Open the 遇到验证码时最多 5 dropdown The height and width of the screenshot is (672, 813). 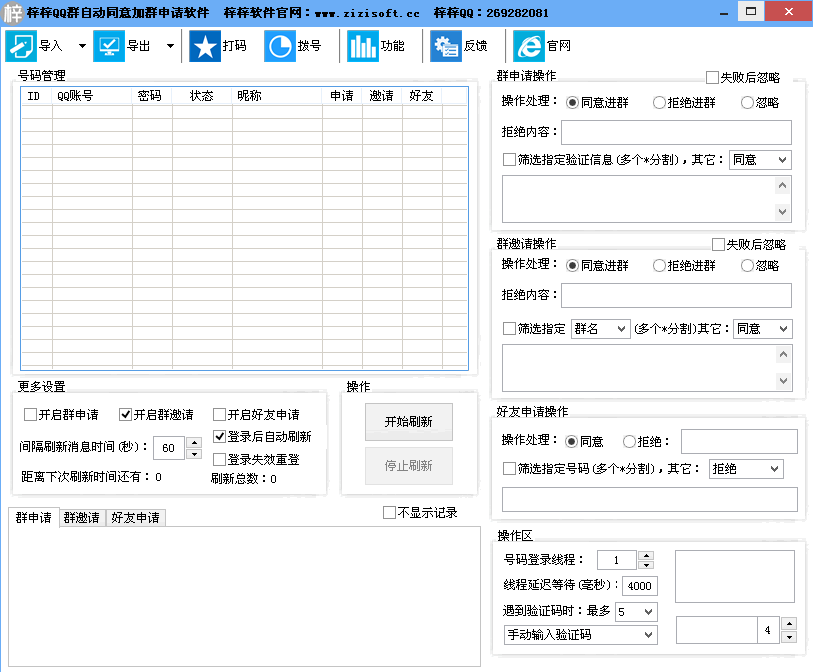(636, 612)
